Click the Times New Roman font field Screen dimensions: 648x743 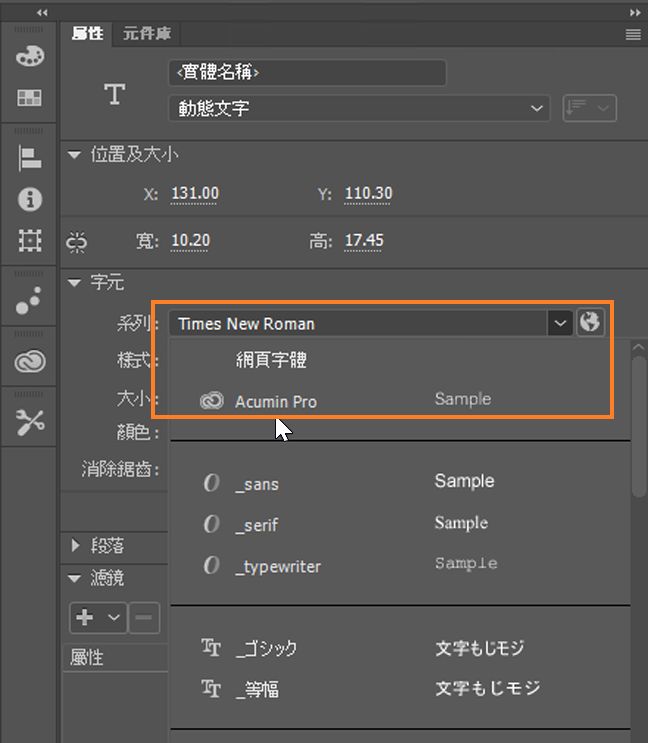coord(358,324)
